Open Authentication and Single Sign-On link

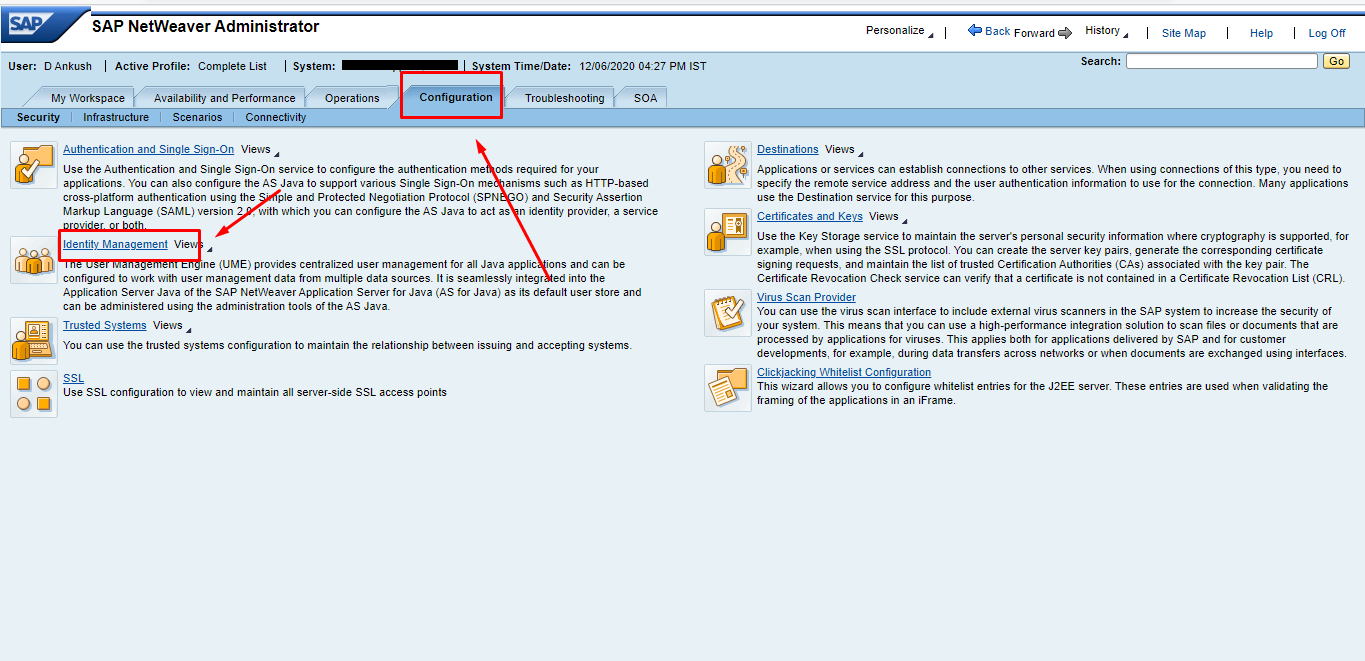[148, 149]
